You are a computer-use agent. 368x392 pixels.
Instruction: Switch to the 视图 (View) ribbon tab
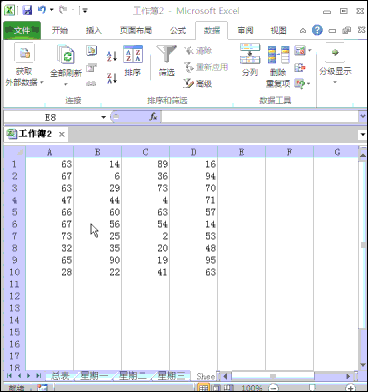278,31
